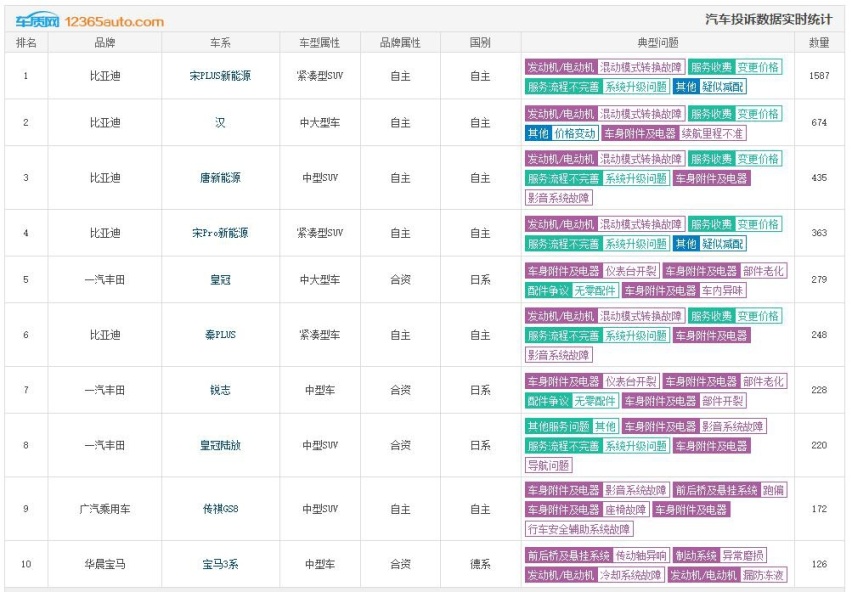Click the complaint count 248
The image size is (852, 592).
[819, 335]
